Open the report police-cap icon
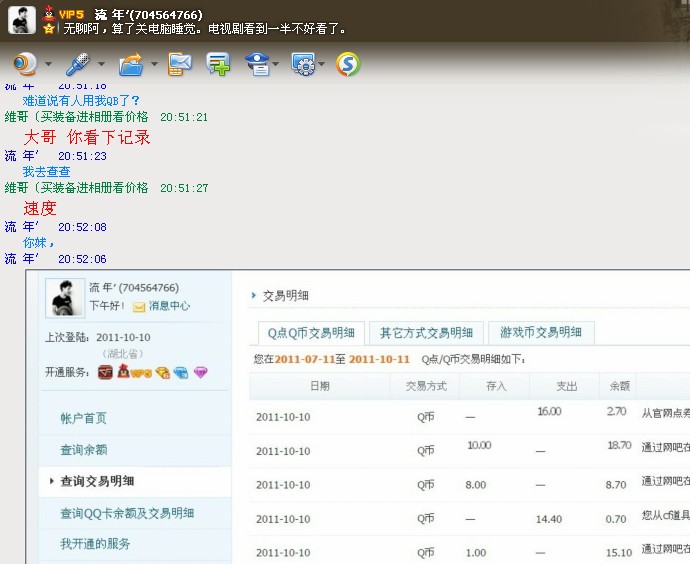 (x=257, y=64)
